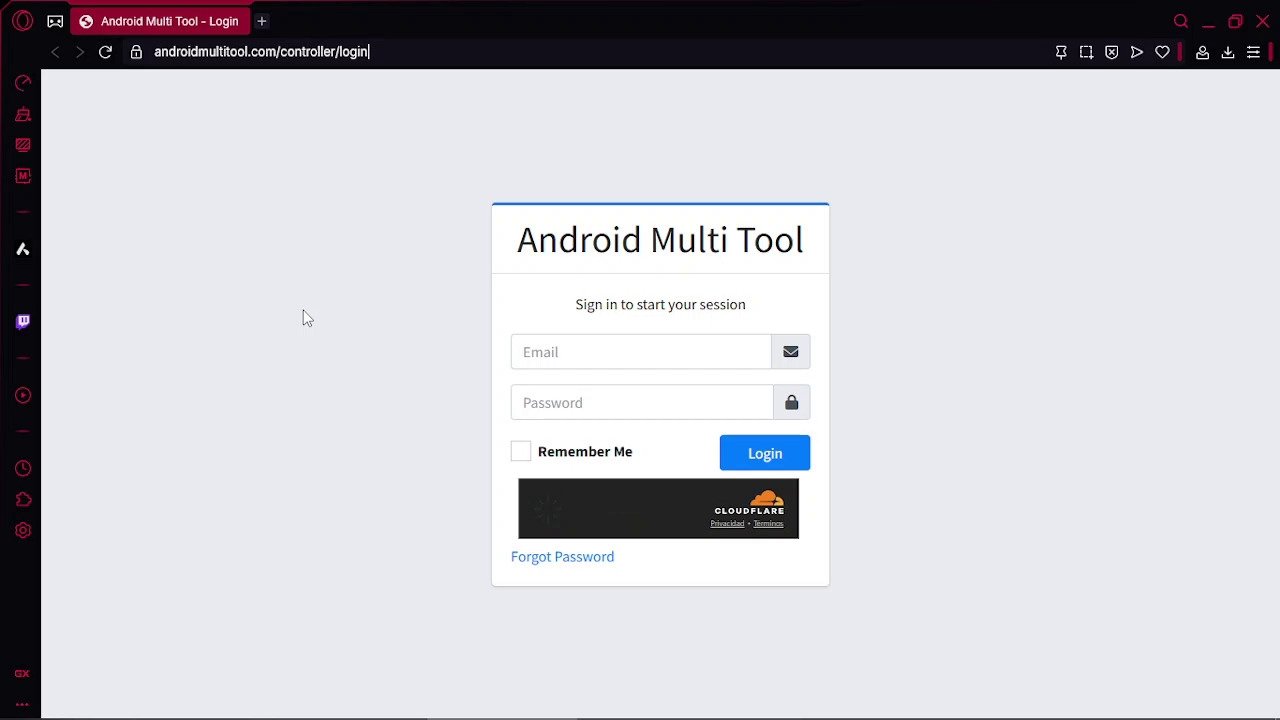Viewport: 1280px width, 720px height.
Task: Go back using the back arrow
Action: click(x=55, y=52)
